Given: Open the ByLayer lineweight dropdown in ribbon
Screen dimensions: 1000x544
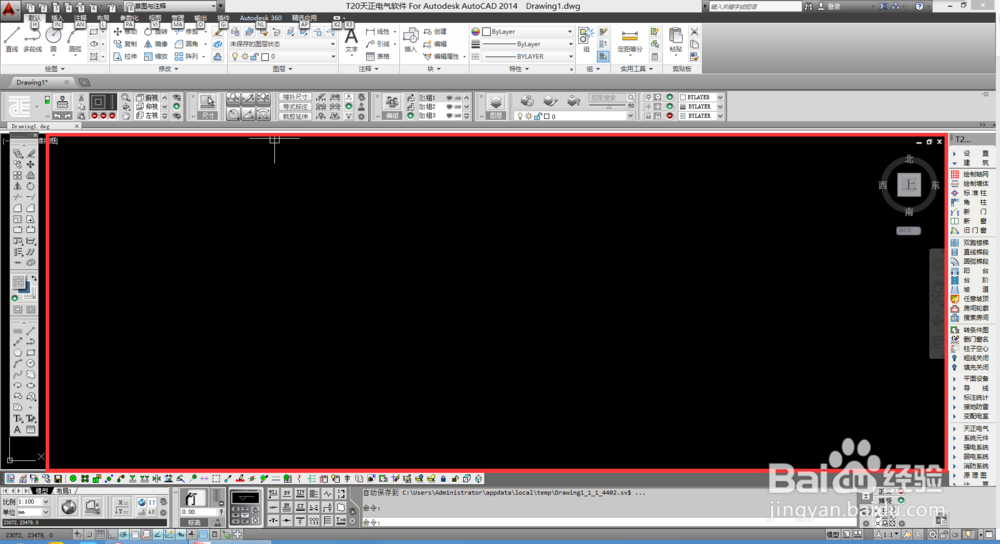Looking at the screenshot, I should coord(527,44).
